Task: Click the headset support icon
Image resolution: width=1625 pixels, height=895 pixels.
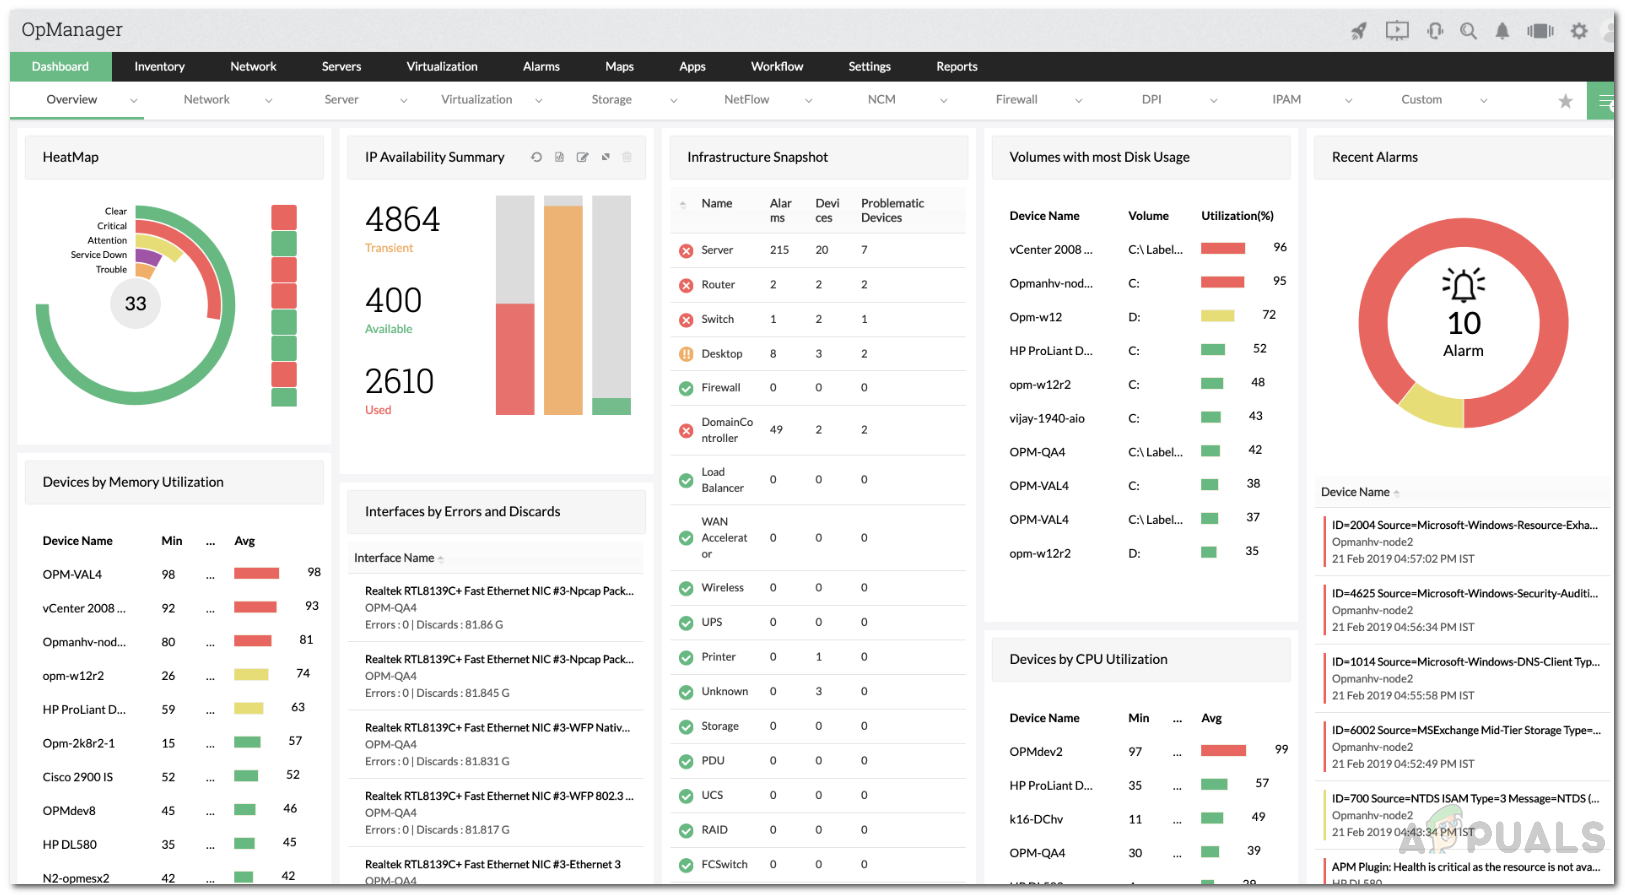Action: pyautogui.click(x=1435, y=31)
